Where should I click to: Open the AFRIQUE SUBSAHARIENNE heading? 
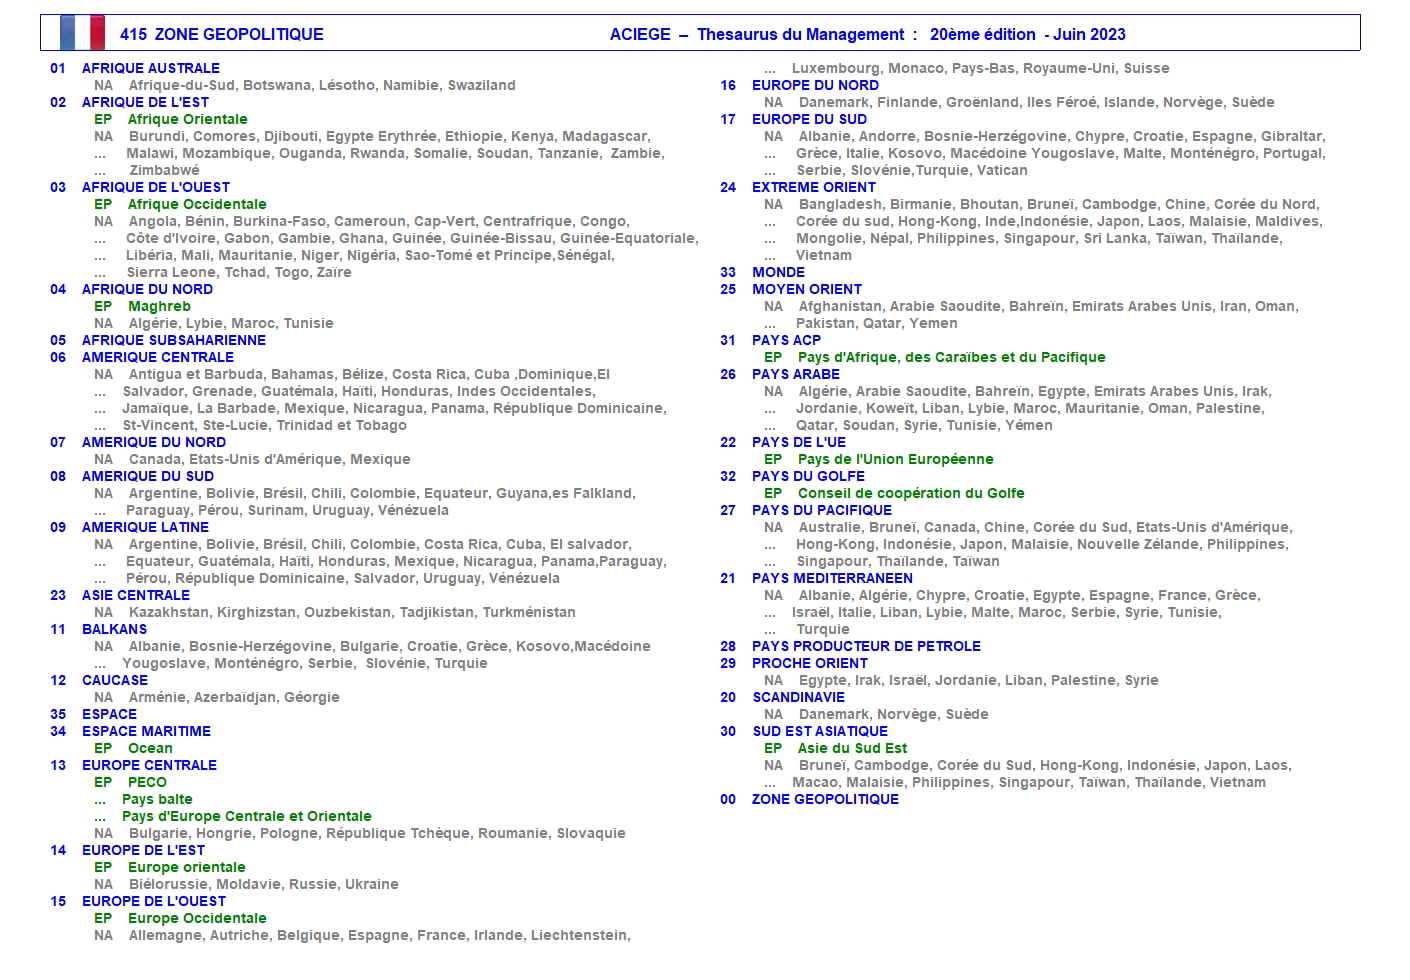point(173,340)
